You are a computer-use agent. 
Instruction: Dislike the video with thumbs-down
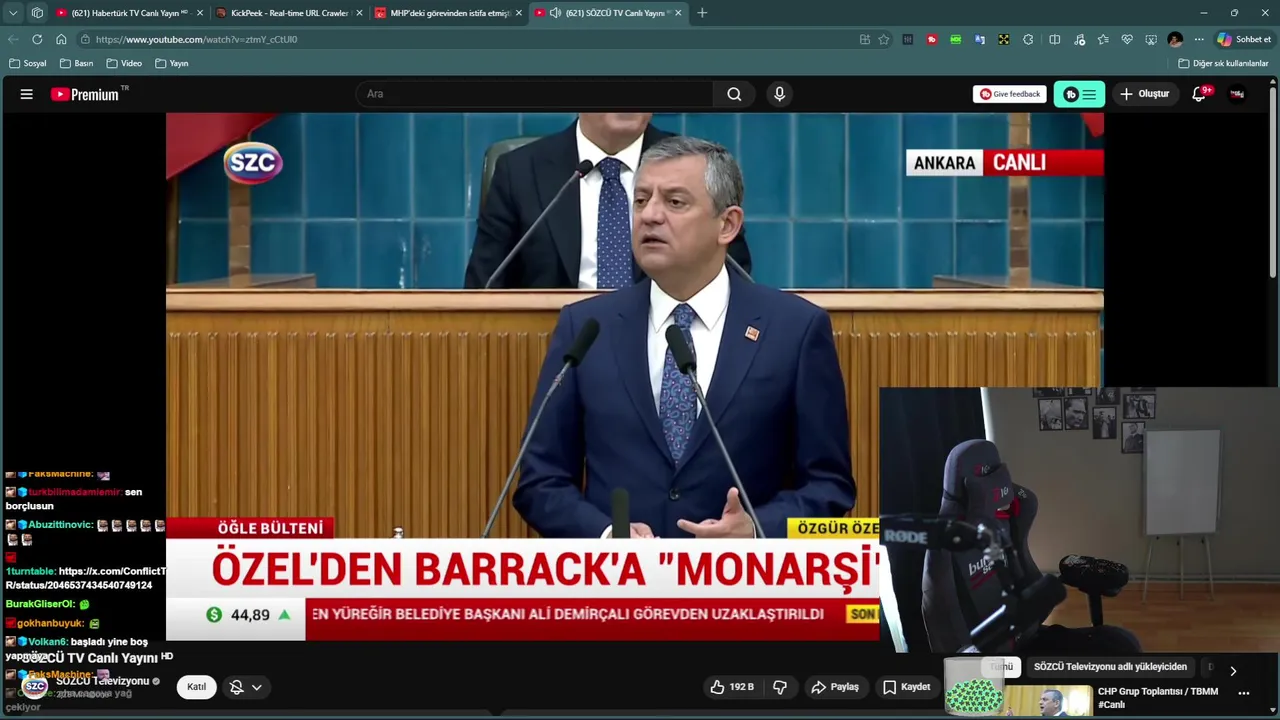(780, 687)
